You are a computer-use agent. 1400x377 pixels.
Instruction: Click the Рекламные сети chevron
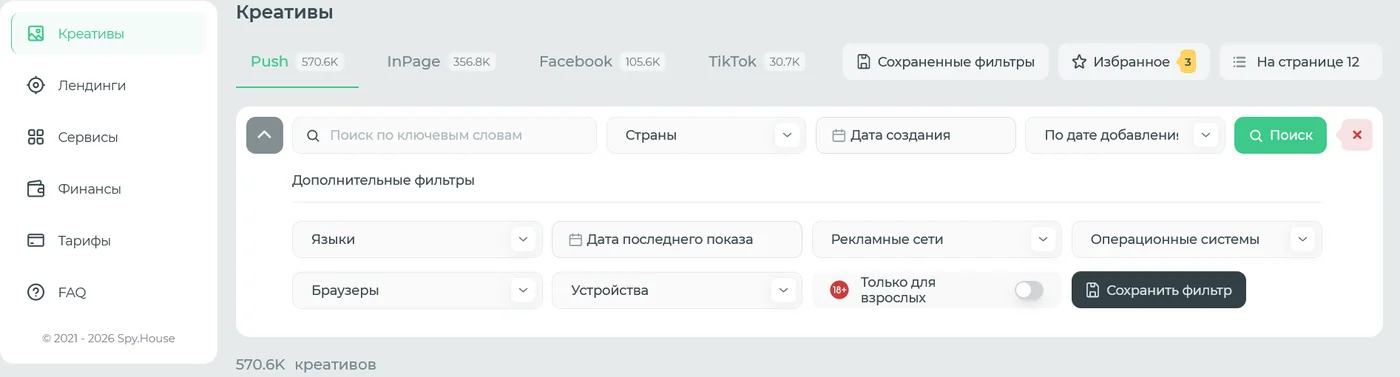tap(1043, 239)
